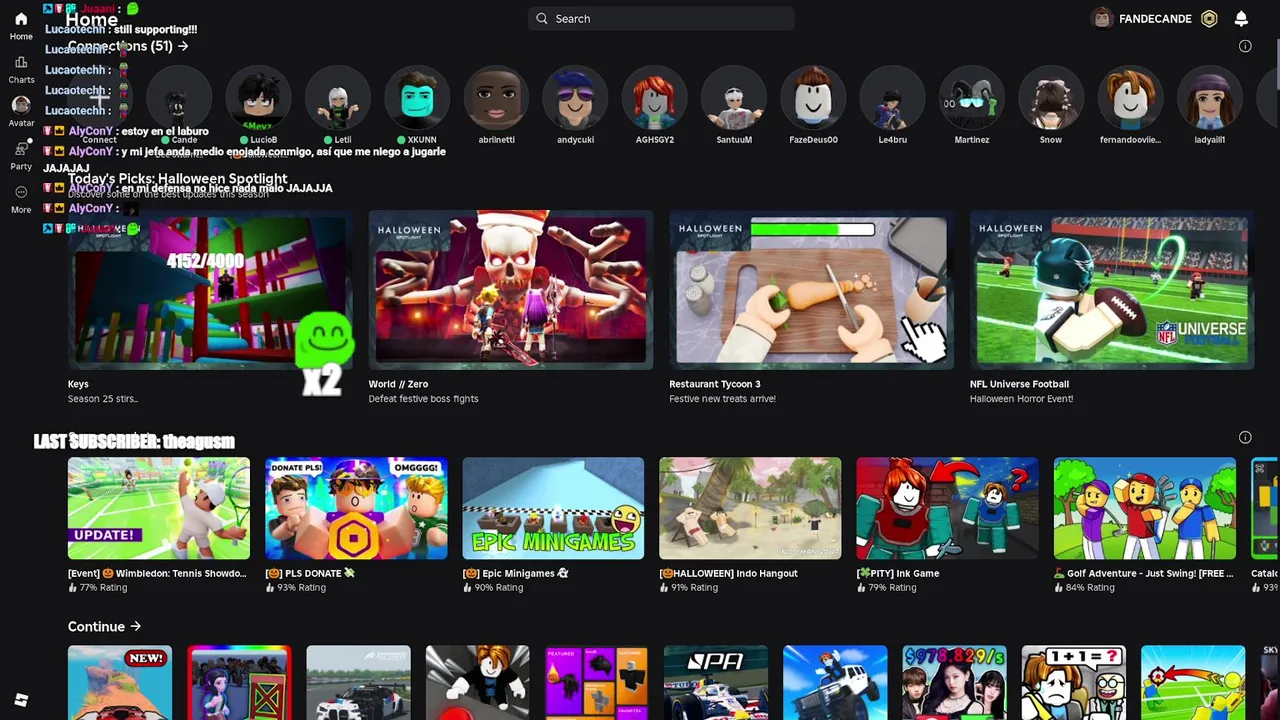Open Snow's connection avatar
This screenshot has width=1280, height=720.
point(1050,98)
